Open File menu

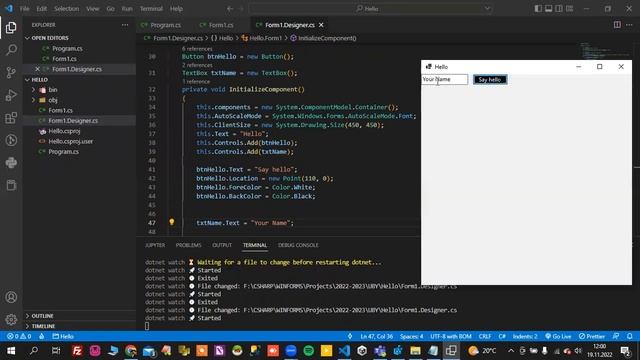click(x=24, y=9)
